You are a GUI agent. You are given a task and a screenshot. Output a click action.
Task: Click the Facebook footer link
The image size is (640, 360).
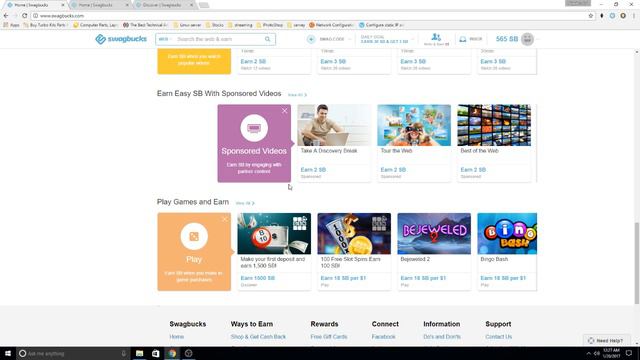point(383,337)
